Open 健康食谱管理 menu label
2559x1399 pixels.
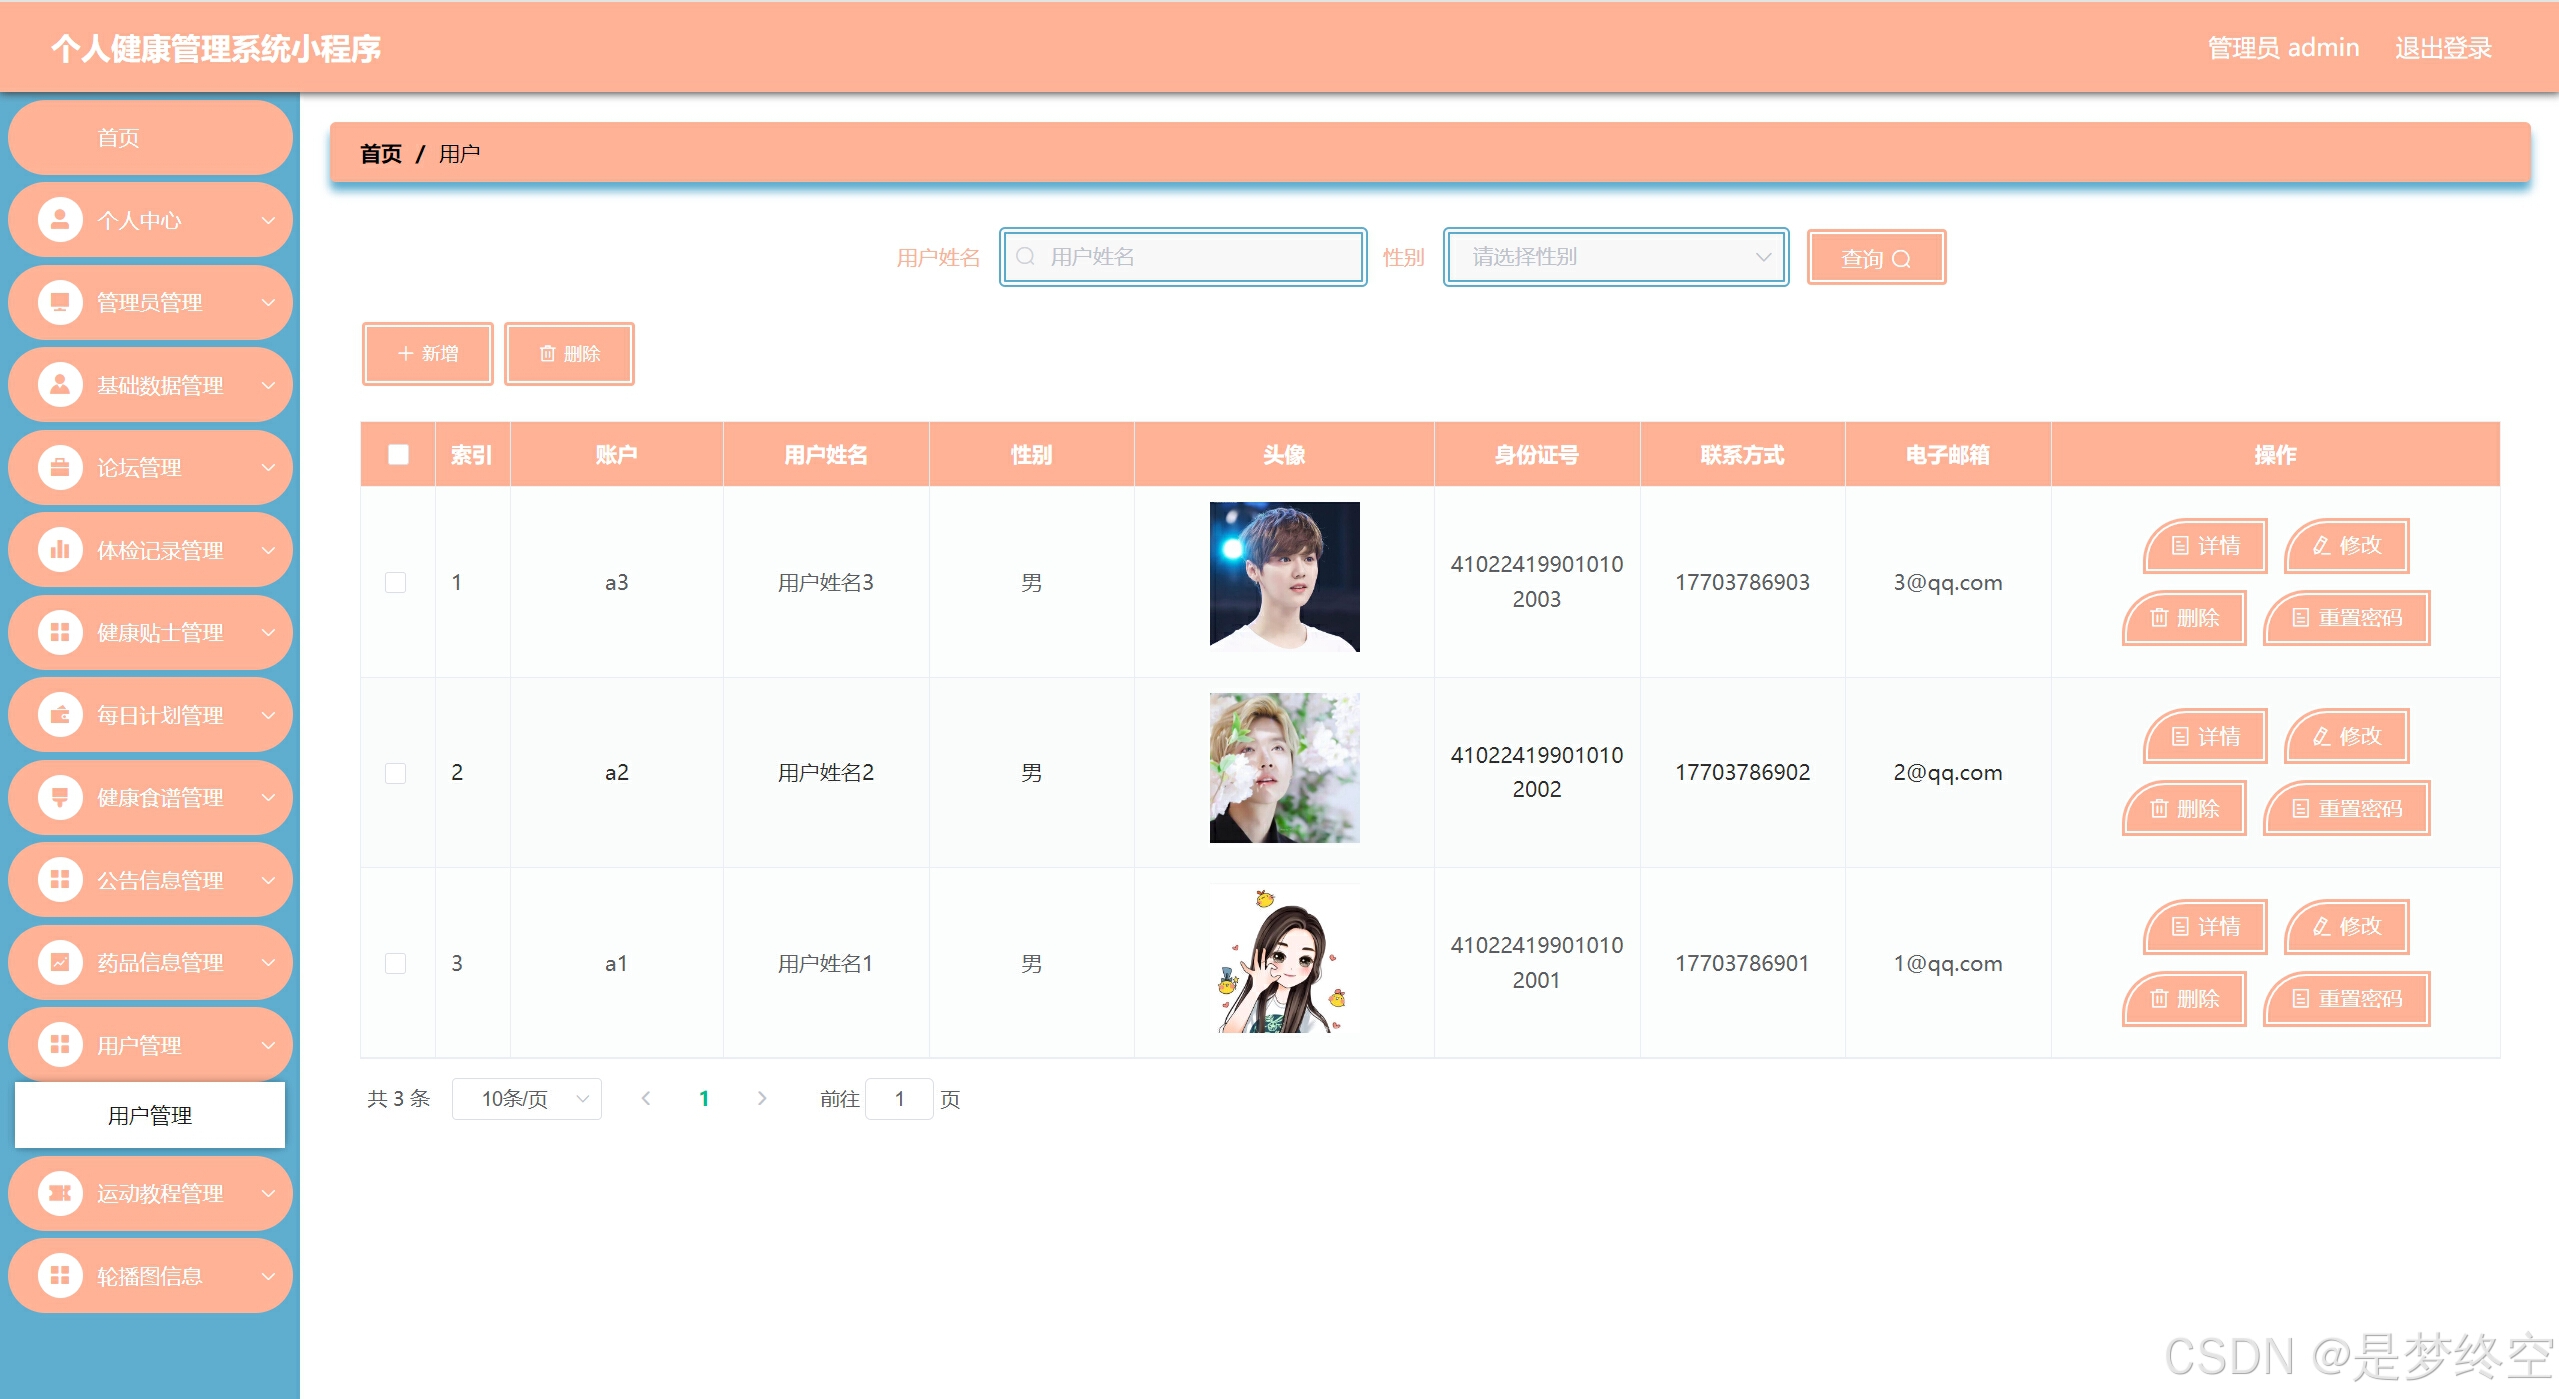click(160, 798)
